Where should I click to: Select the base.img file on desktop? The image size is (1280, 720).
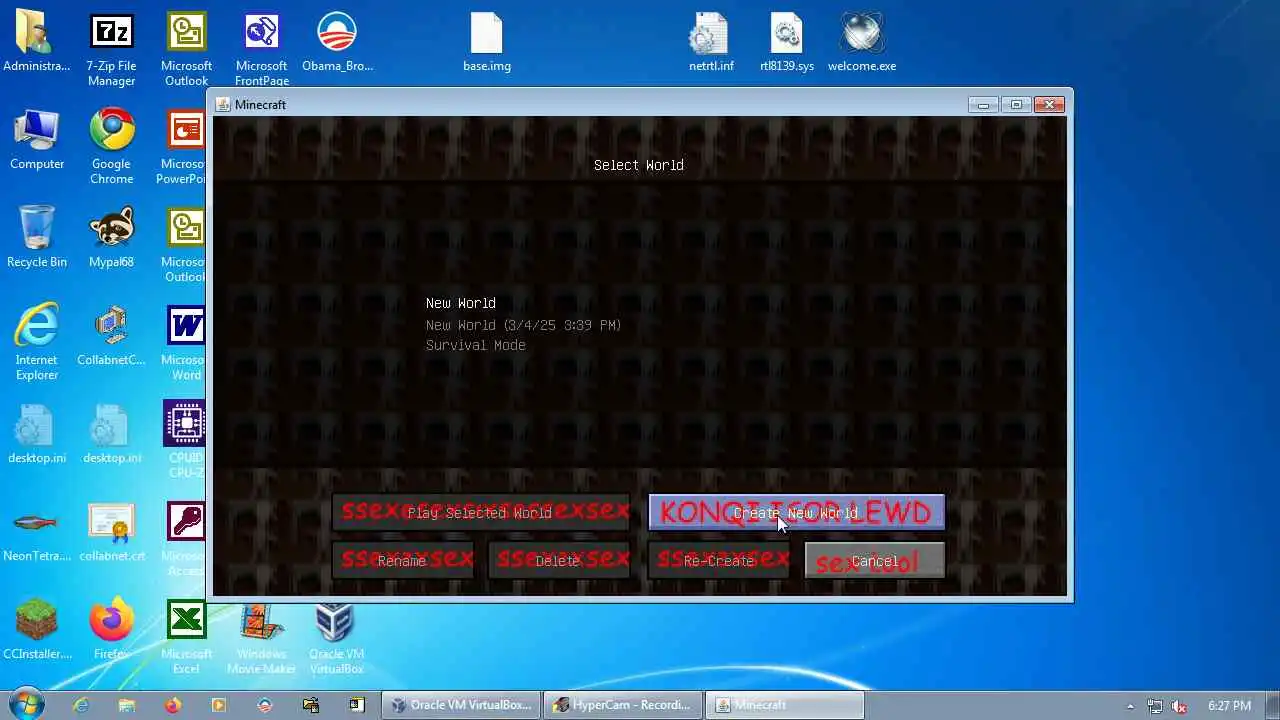click(x=487, y=42)
